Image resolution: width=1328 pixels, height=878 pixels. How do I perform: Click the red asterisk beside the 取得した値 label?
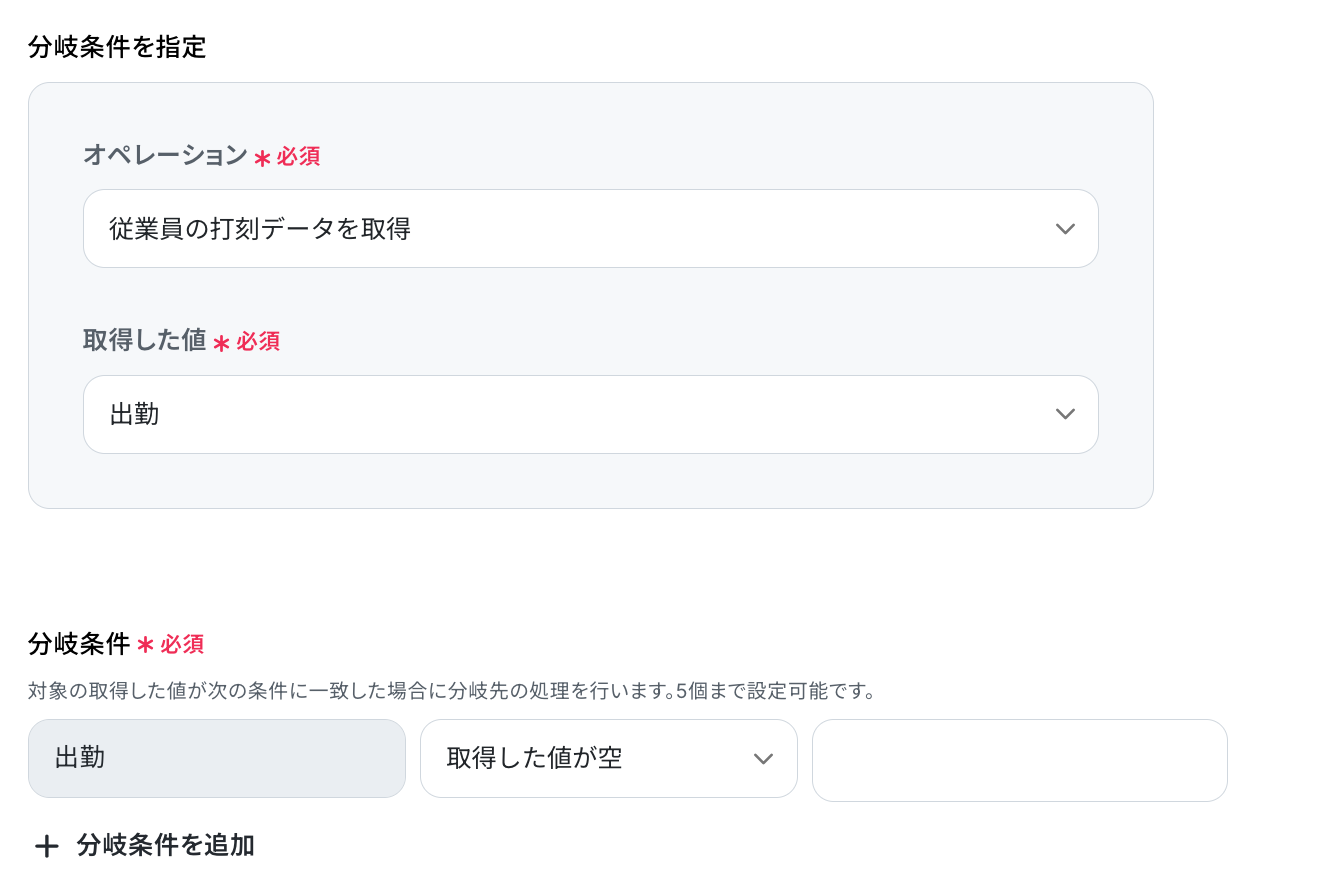(x=221, y=343)
